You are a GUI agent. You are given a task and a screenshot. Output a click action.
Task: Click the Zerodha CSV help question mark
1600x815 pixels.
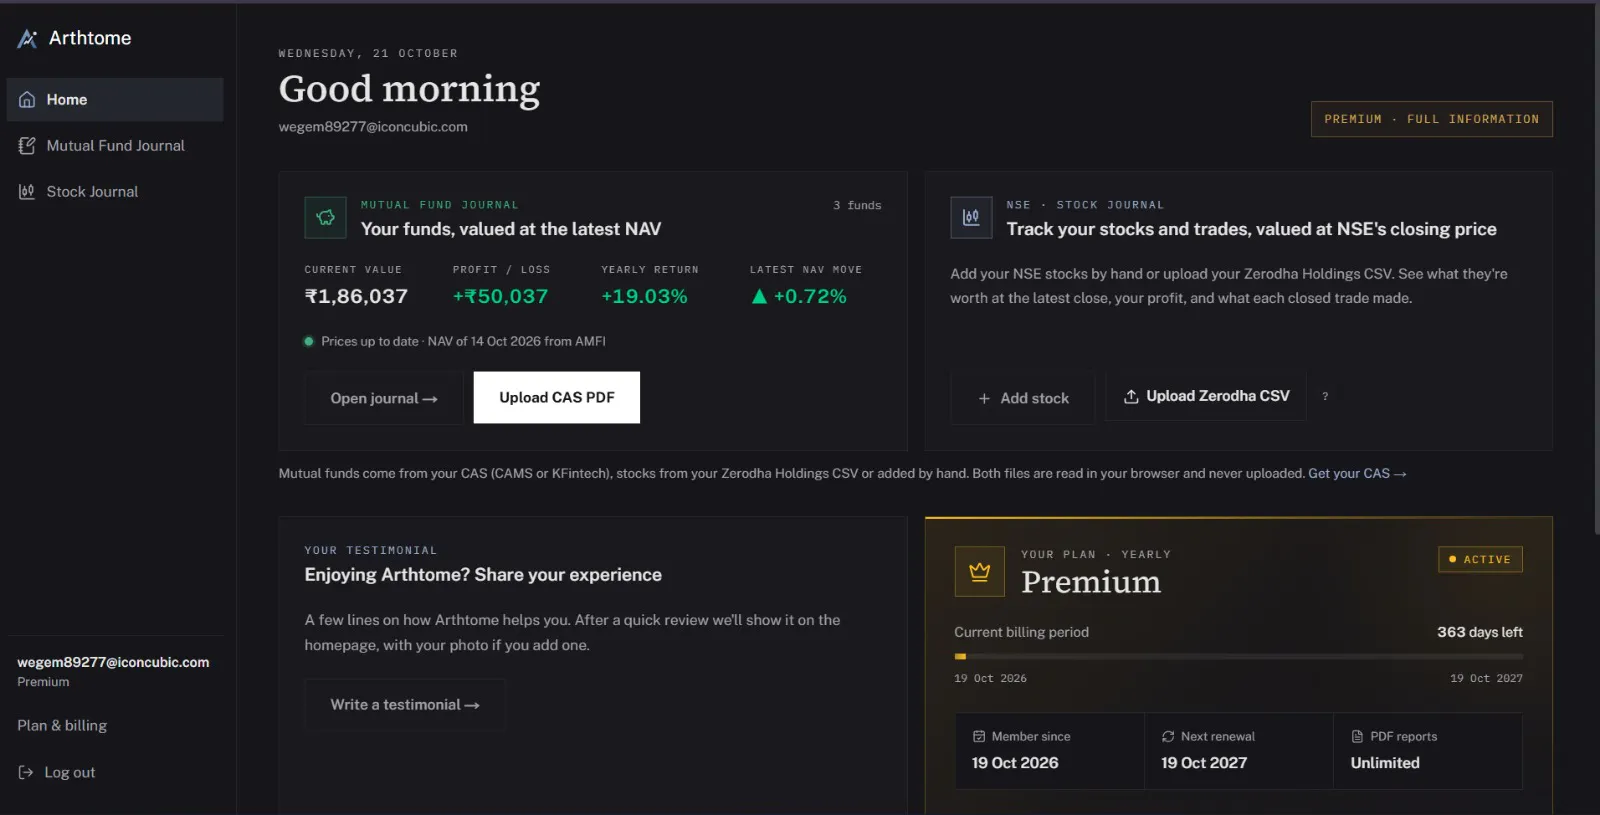tap(1325, 397)
